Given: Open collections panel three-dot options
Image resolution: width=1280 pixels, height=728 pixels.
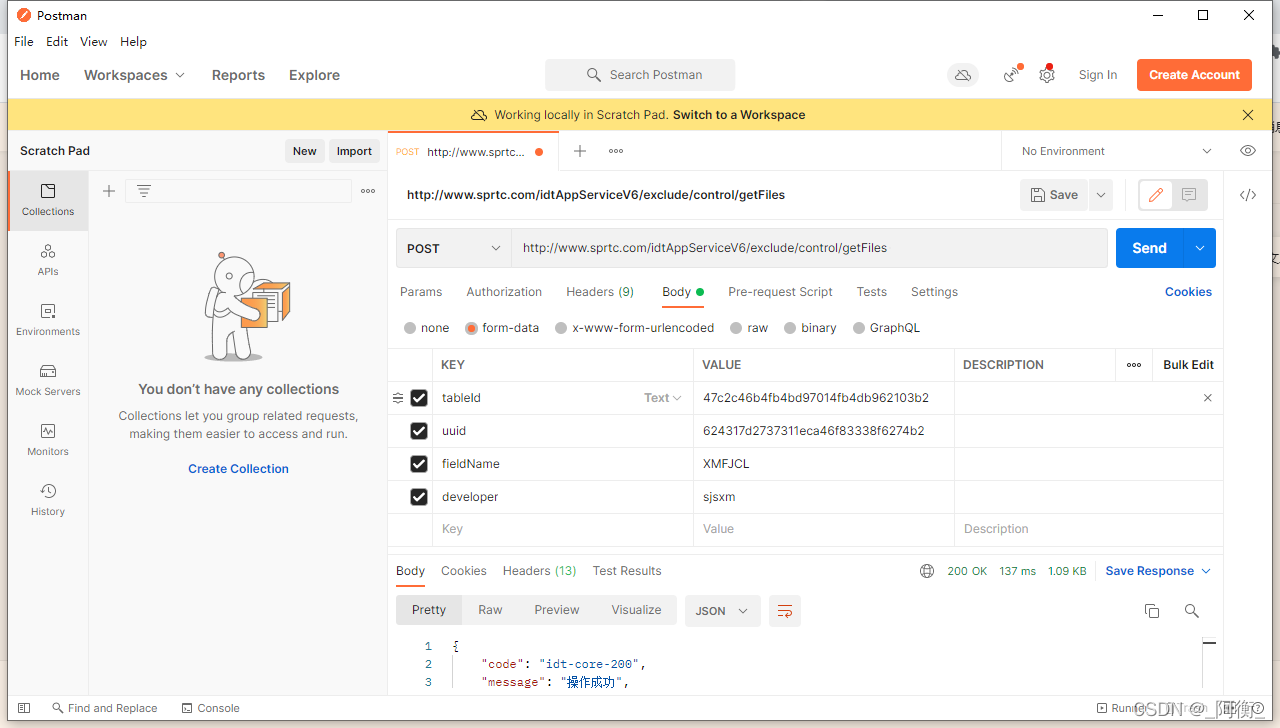Looking at the screenshot, I should point(368,191).
